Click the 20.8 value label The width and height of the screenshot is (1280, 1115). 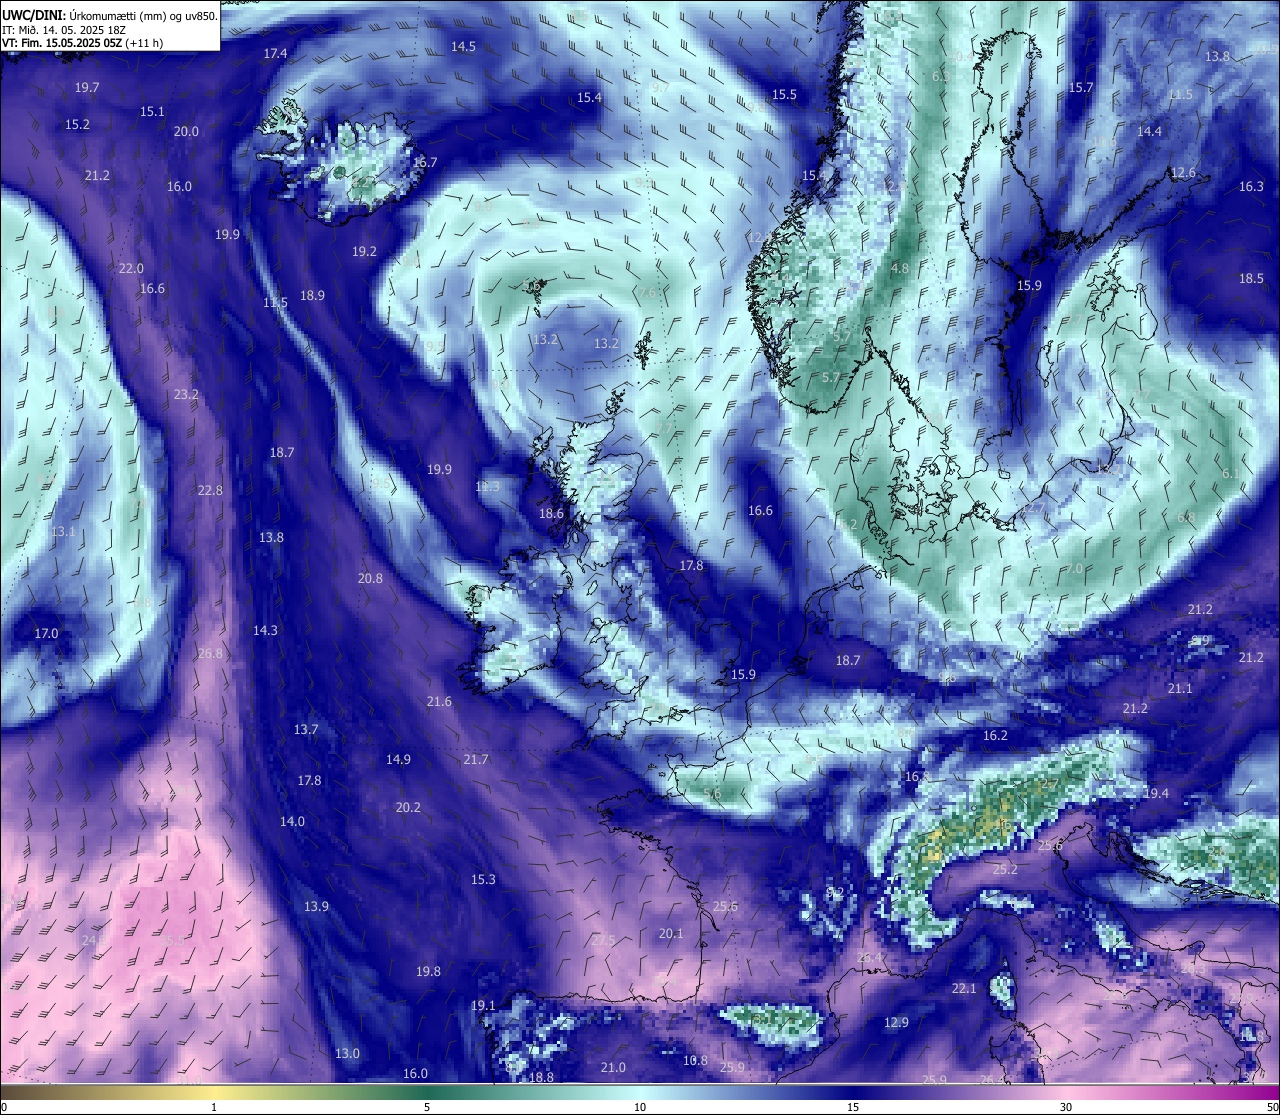click(x=370, y=579)
